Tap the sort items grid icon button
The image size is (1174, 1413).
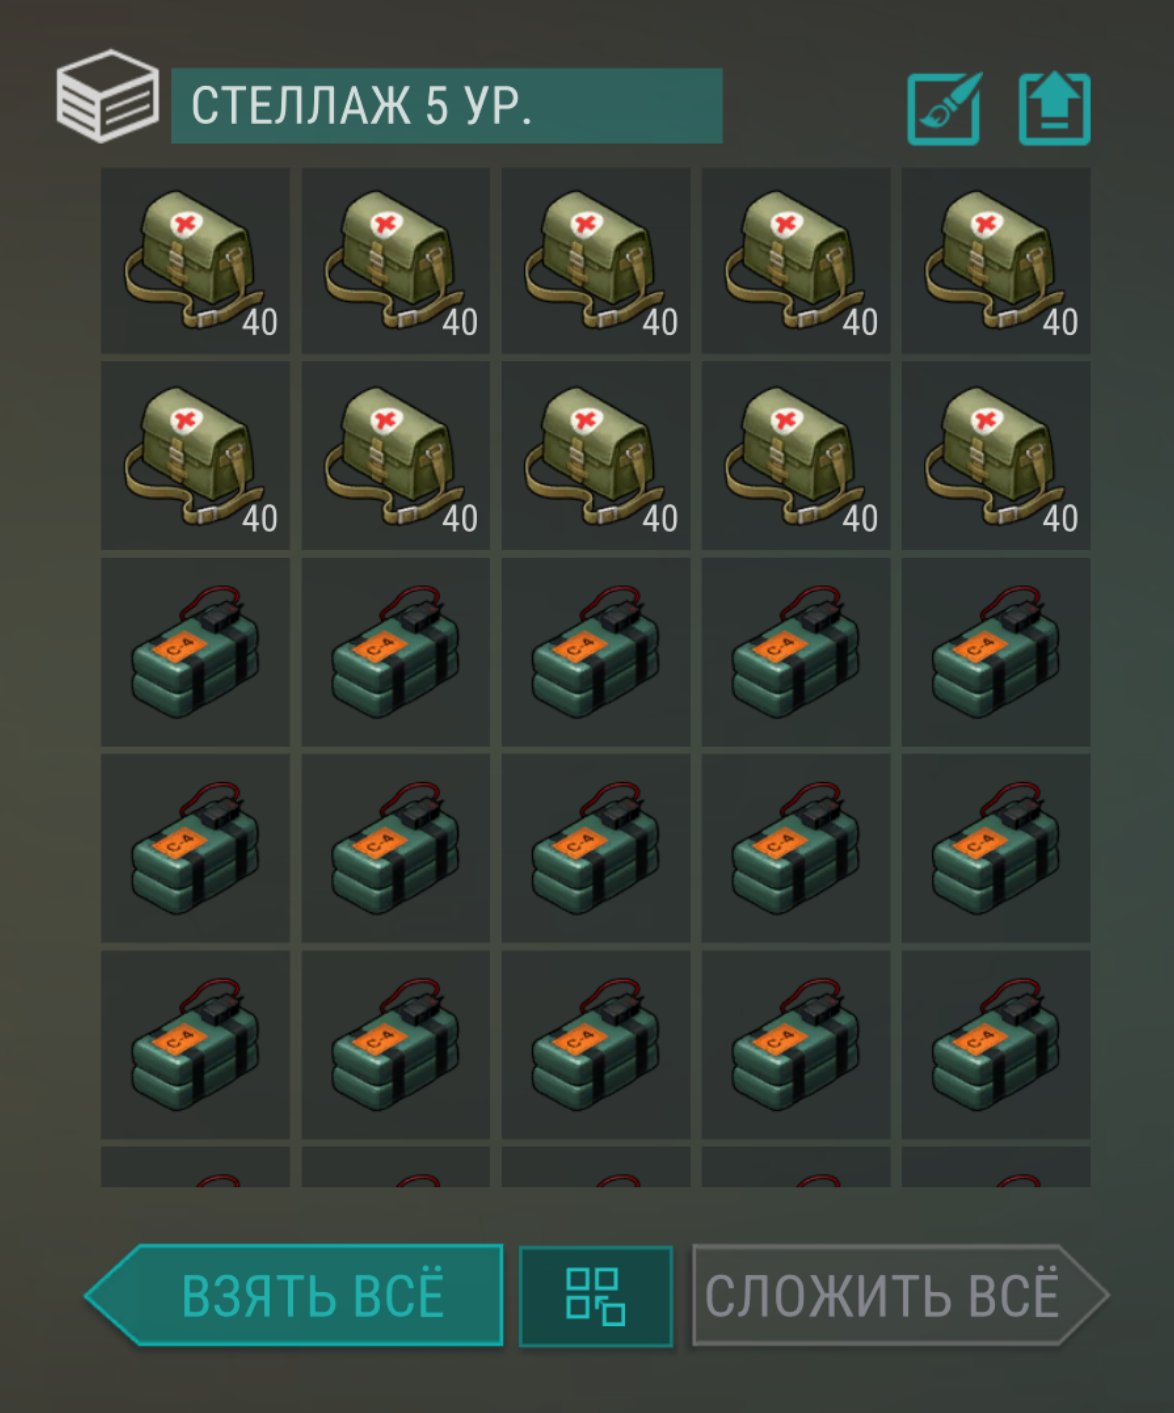[x=596, y=1296]
